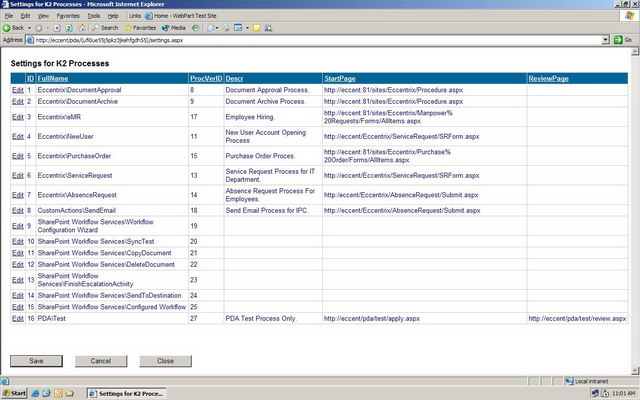Screen dimensions: 640x400
Task: Click the 11:01 AM system clock
Action: (624, 393)
